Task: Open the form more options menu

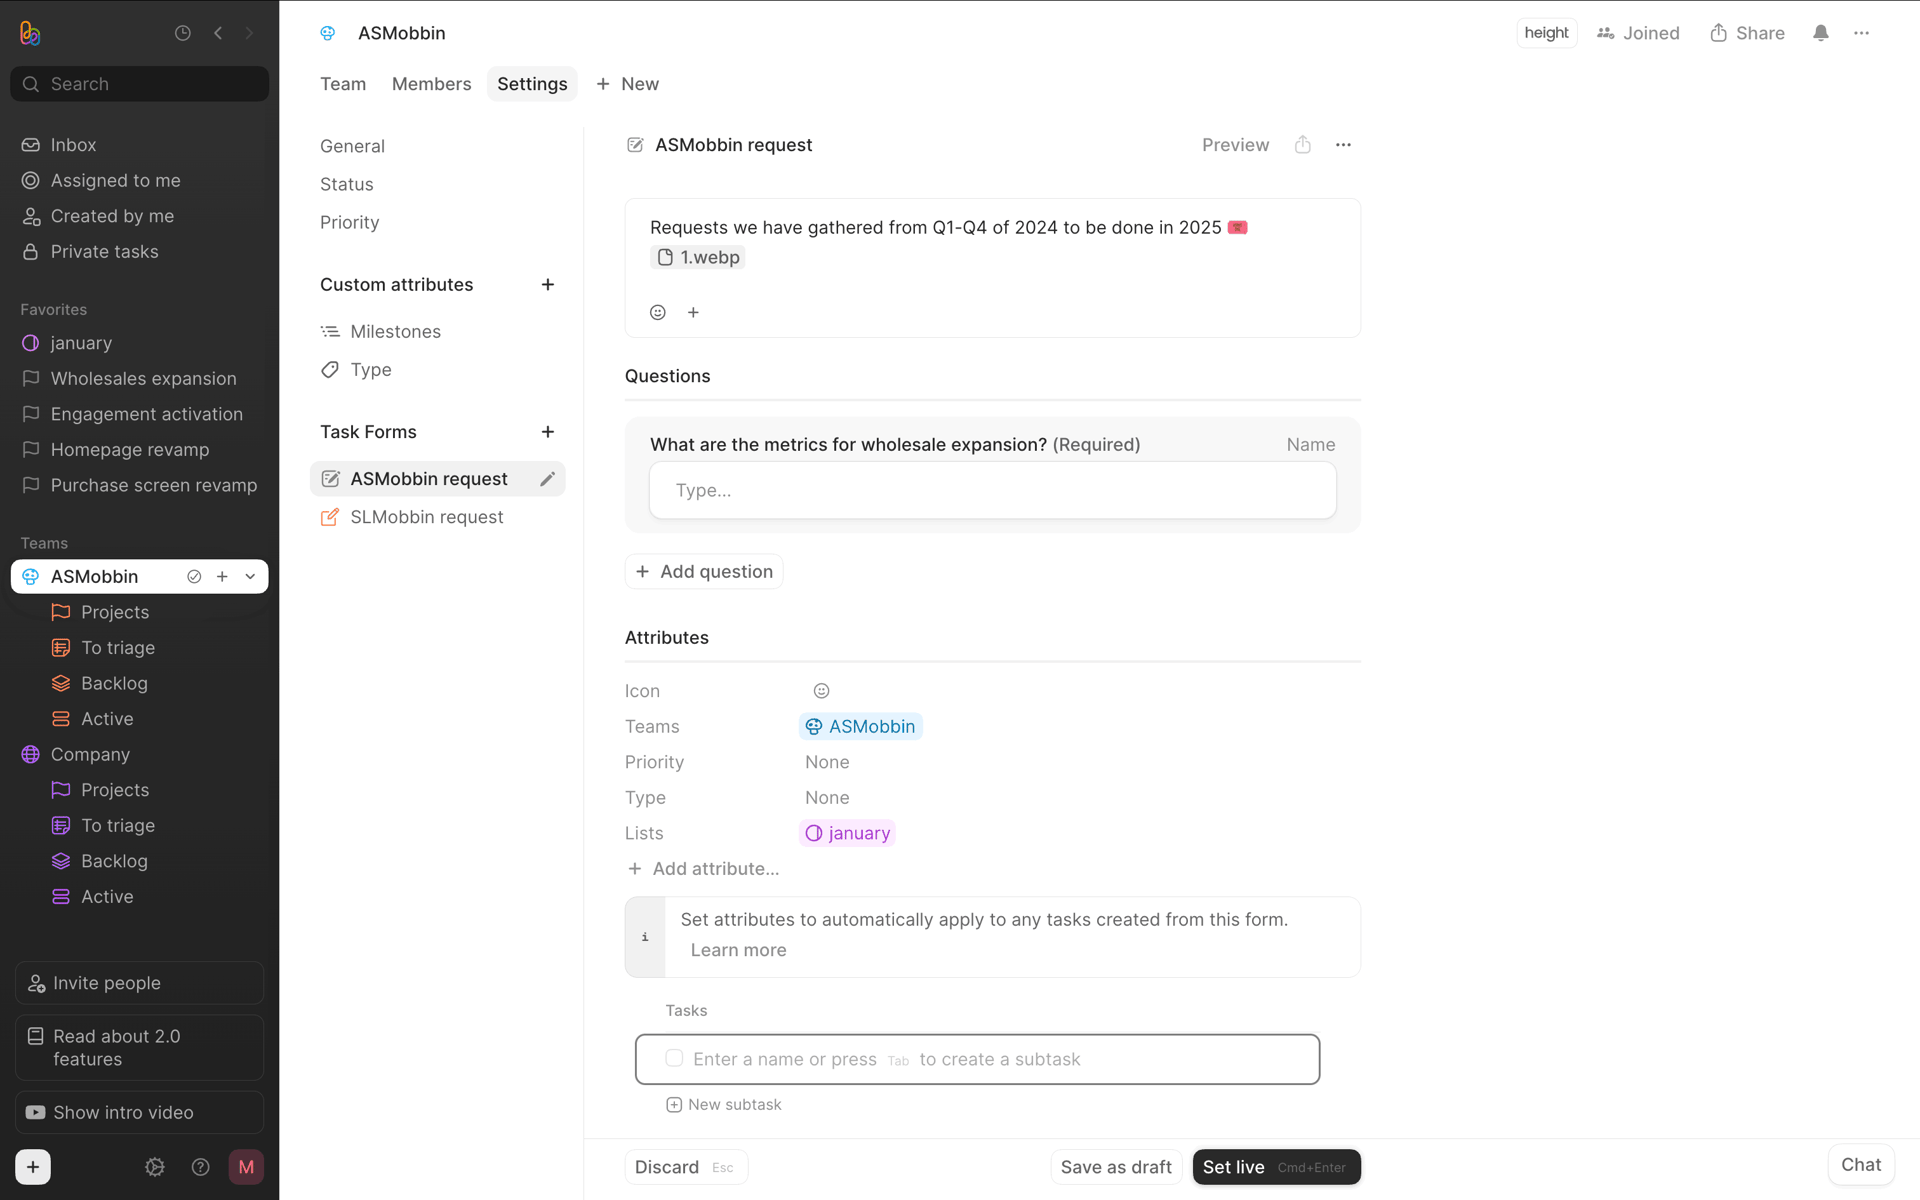Action: point(1343,145)
